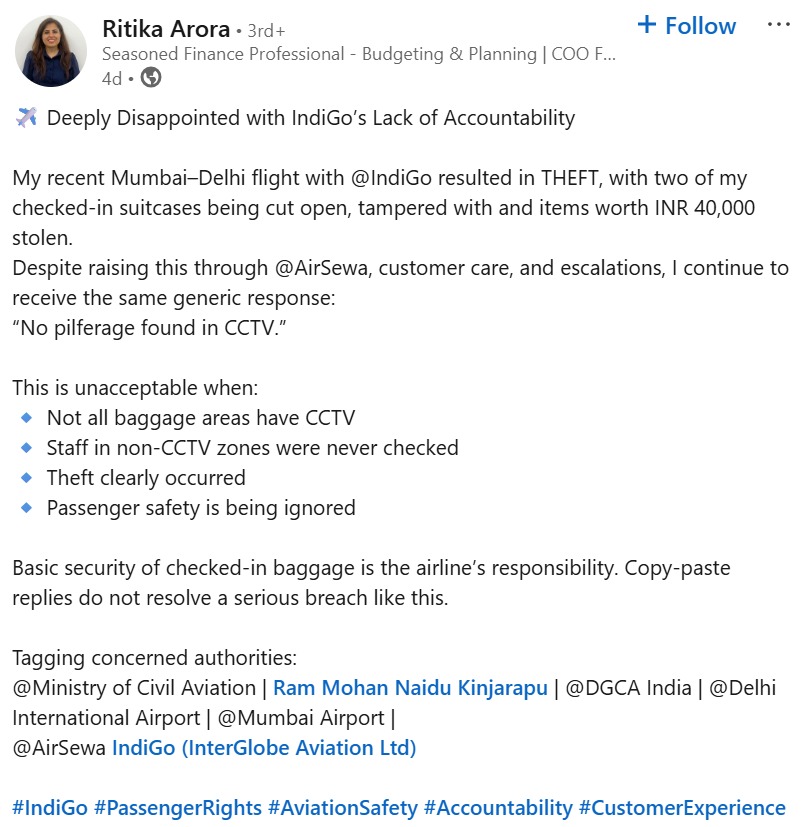Open Ritika Arora's profile photo
Image resolution: width=812 pixels, height=827 pixels.
pos(51,50)
